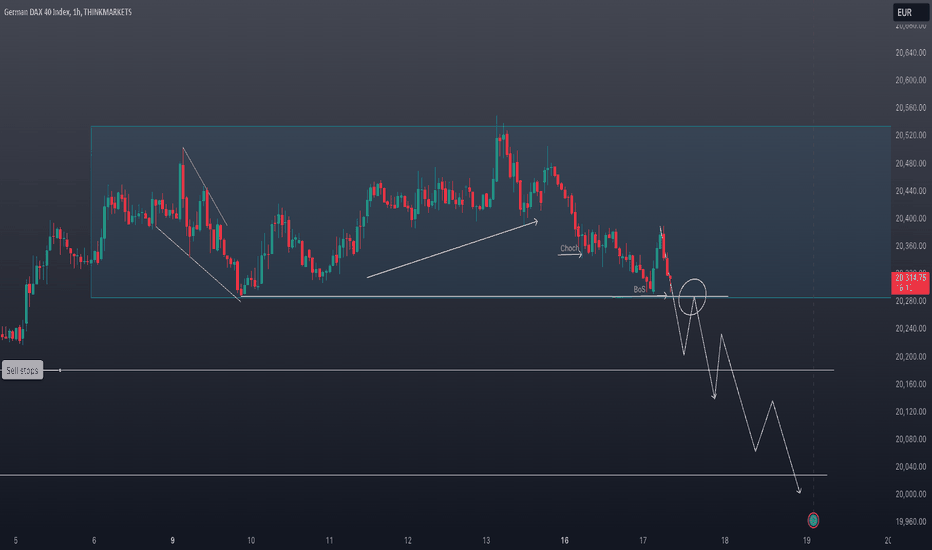This screenshot has width=932, height=550.
Task: Click date label 18 on the time axis
Action: pyautogui.click(x=725, y=540)
